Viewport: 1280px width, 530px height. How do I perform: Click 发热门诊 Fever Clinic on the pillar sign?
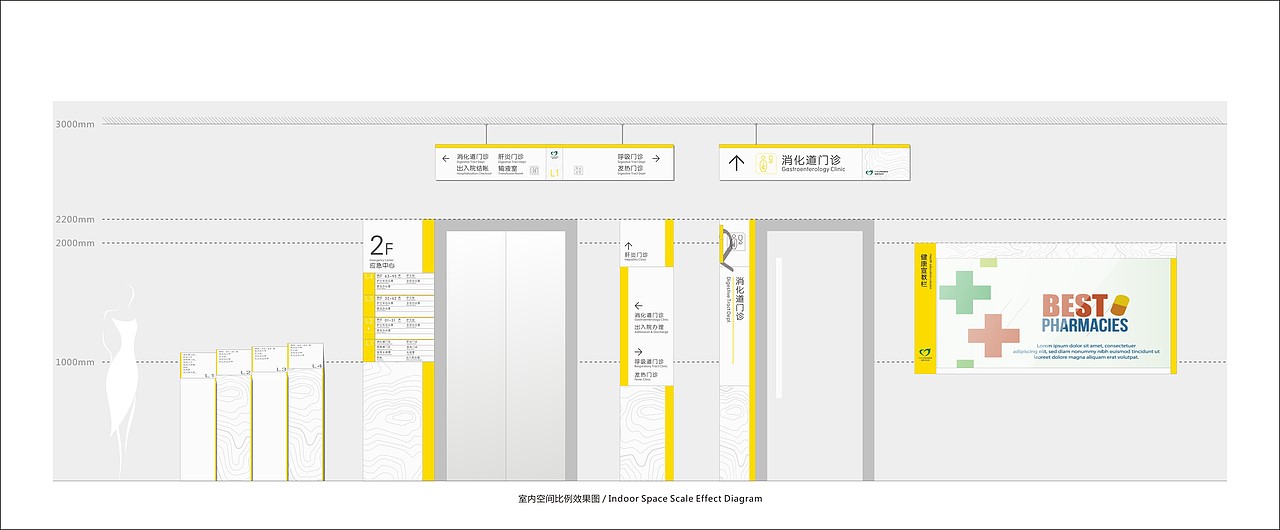click(646, 376)
